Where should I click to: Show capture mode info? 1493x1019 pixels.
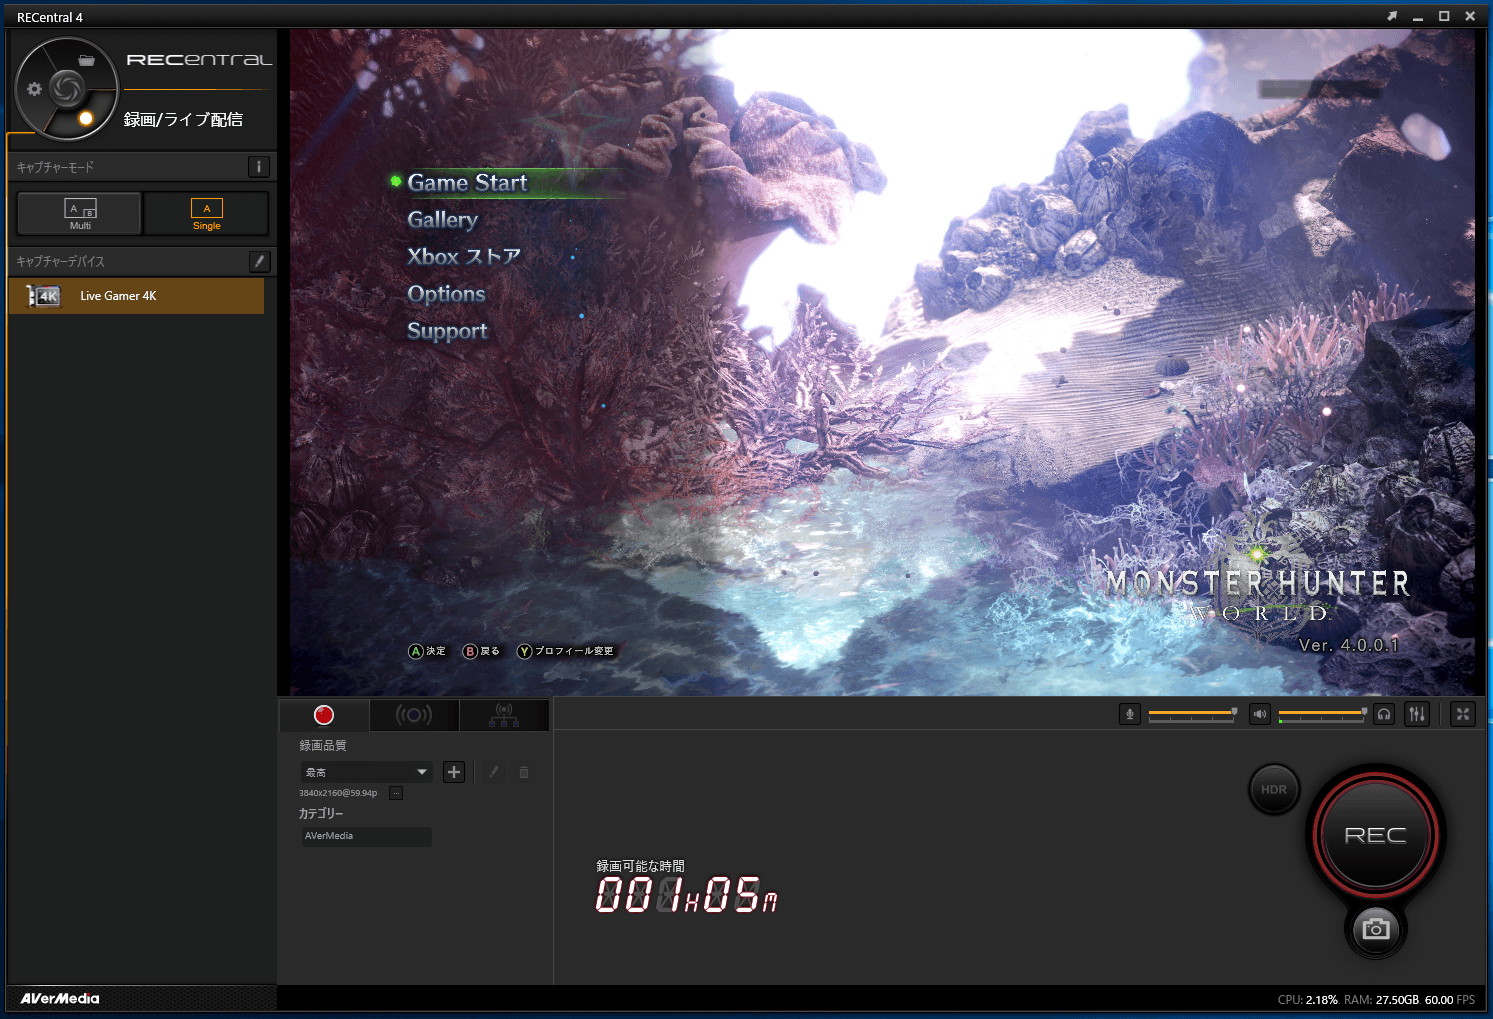(258, 167)
